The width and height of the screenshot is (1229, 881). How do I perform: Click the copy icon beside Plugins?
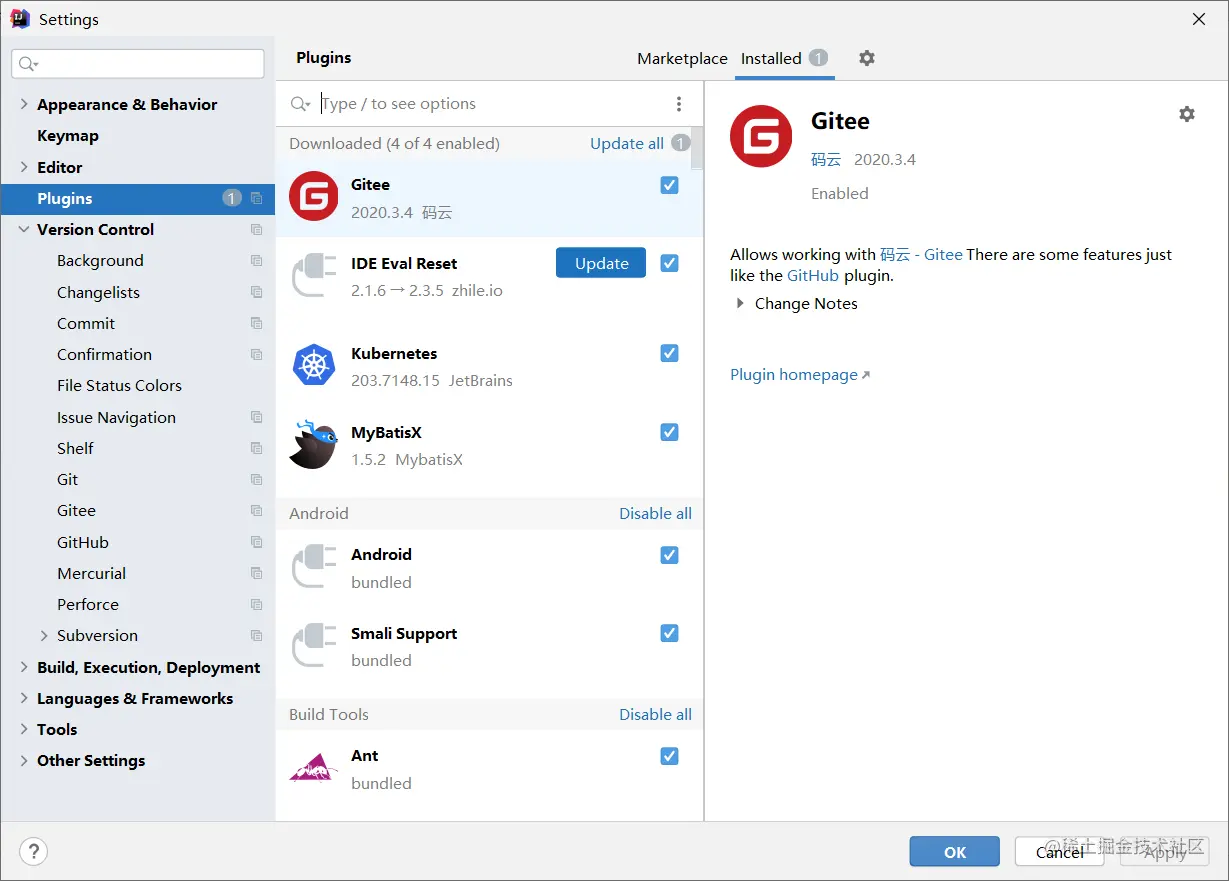click(x=257, y=198)
